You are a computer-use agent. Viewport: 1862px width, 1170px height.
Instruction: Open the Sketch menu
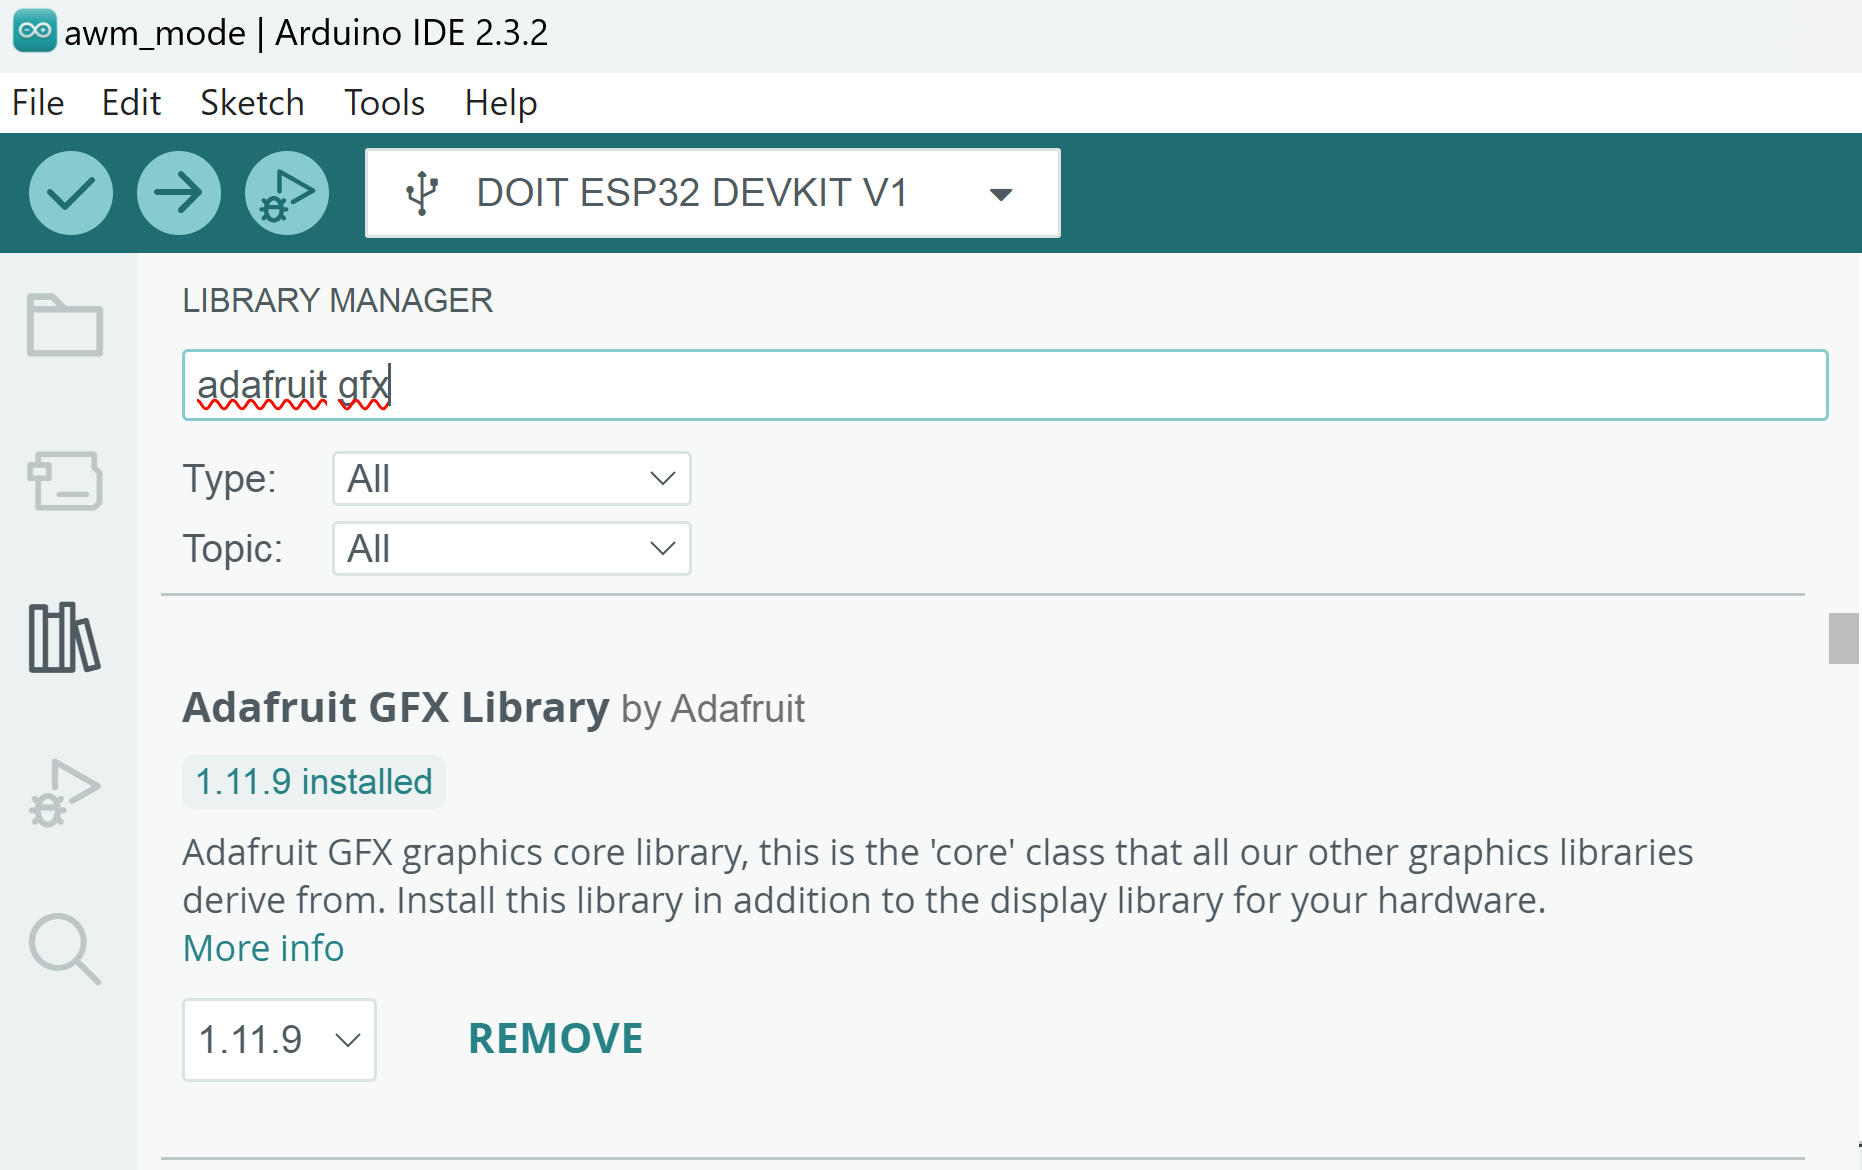[252, 103]
